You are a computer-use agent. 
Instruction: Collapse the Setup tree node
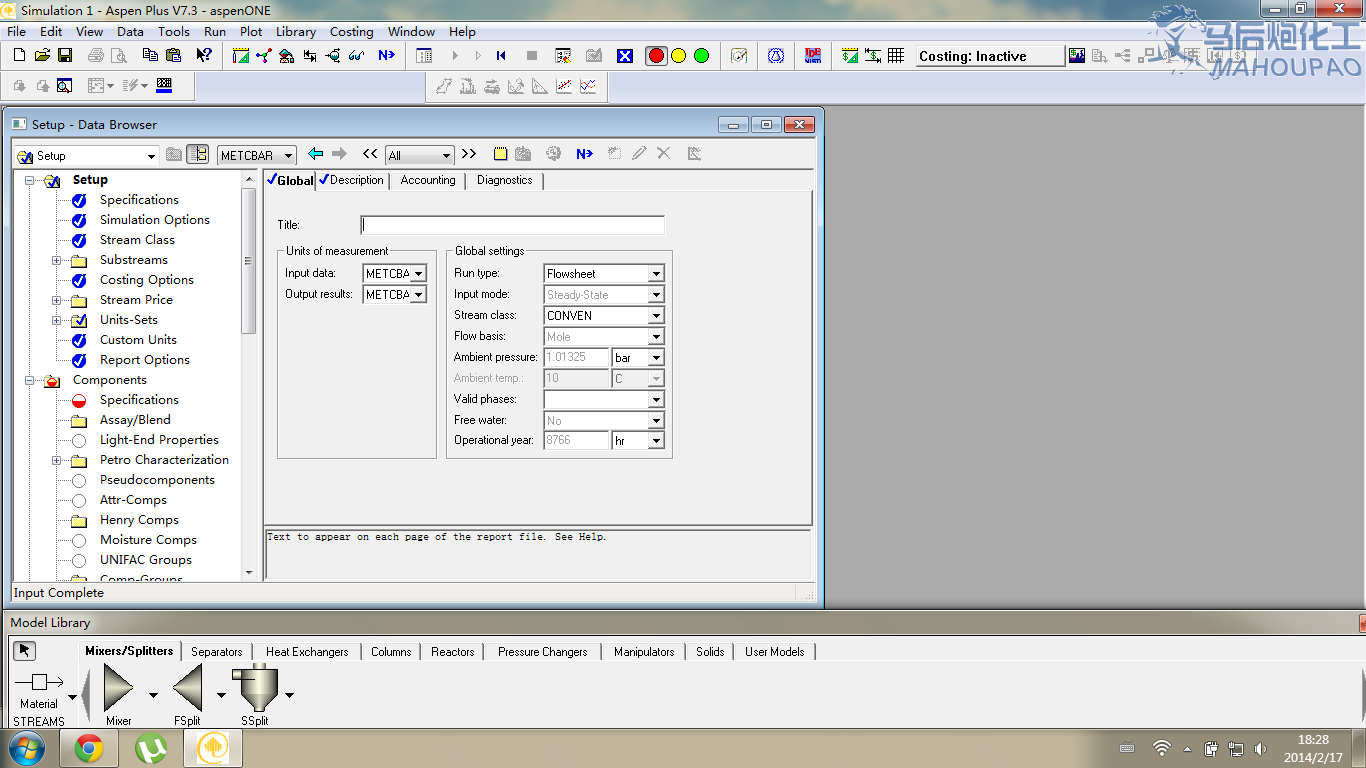(x=30, y=180)
